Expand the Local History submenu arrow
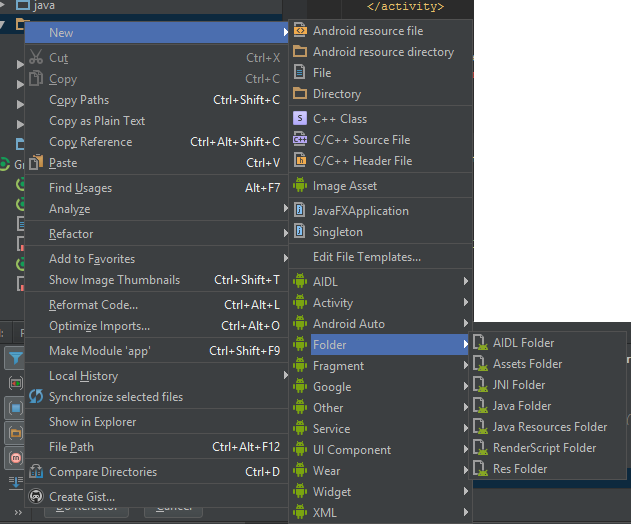Screen dimensions: 631x524 click(x=285, y=375)
